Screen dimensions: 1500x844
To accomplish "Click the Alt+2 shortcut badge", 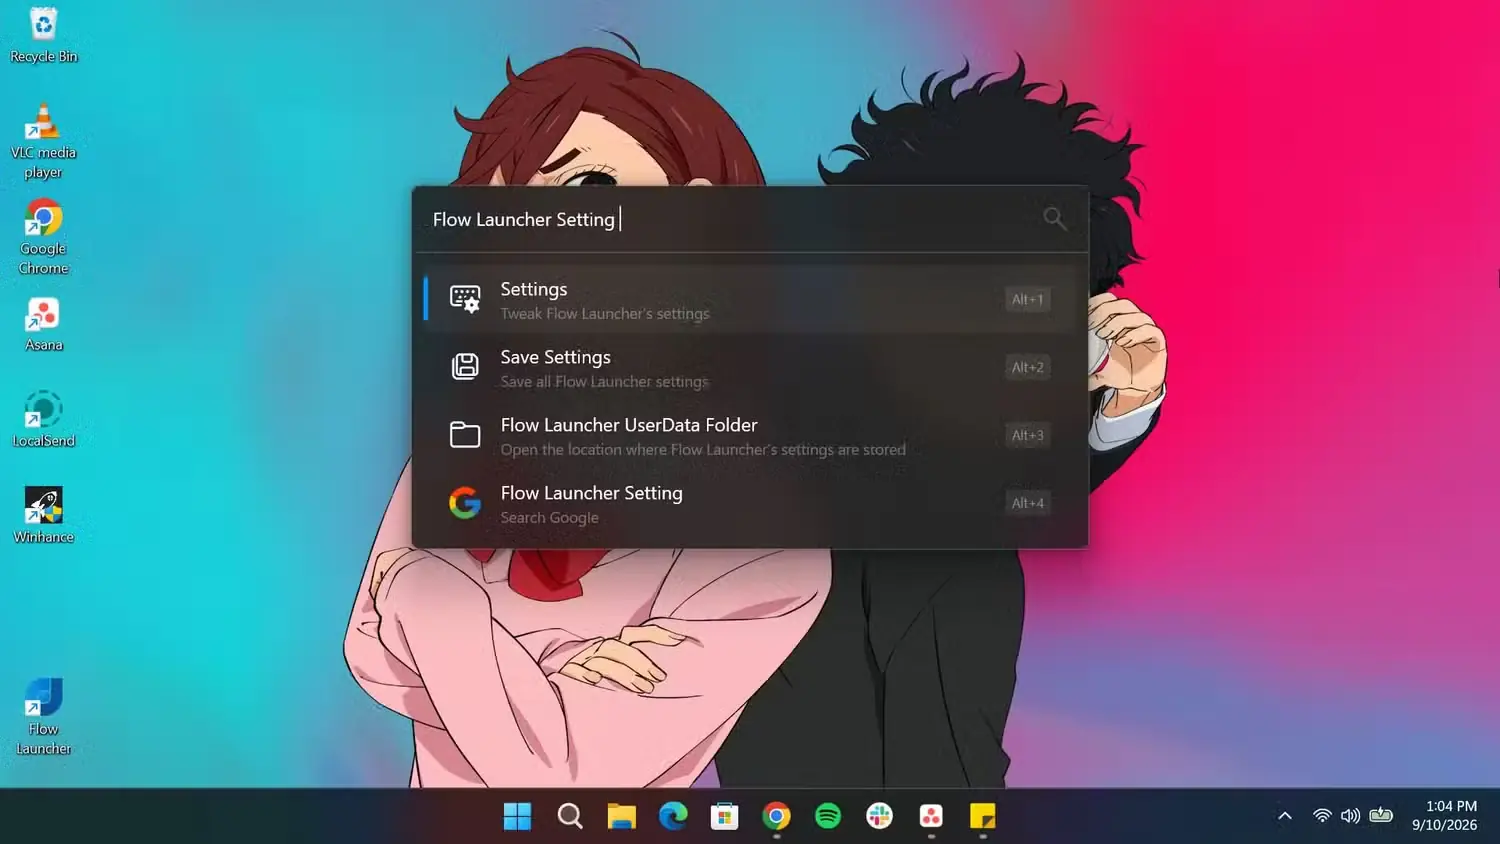I will tap(1027, 367).
